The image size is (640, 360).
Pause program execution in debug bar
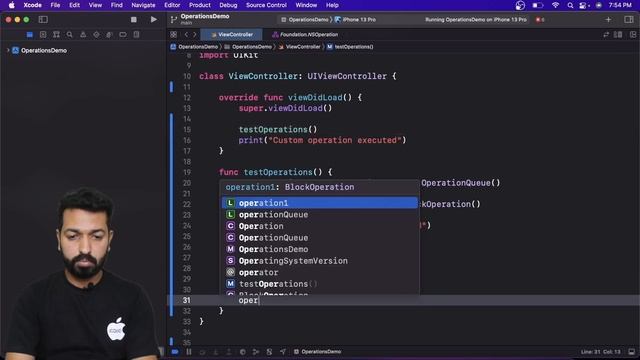click(x=189, y=351)
